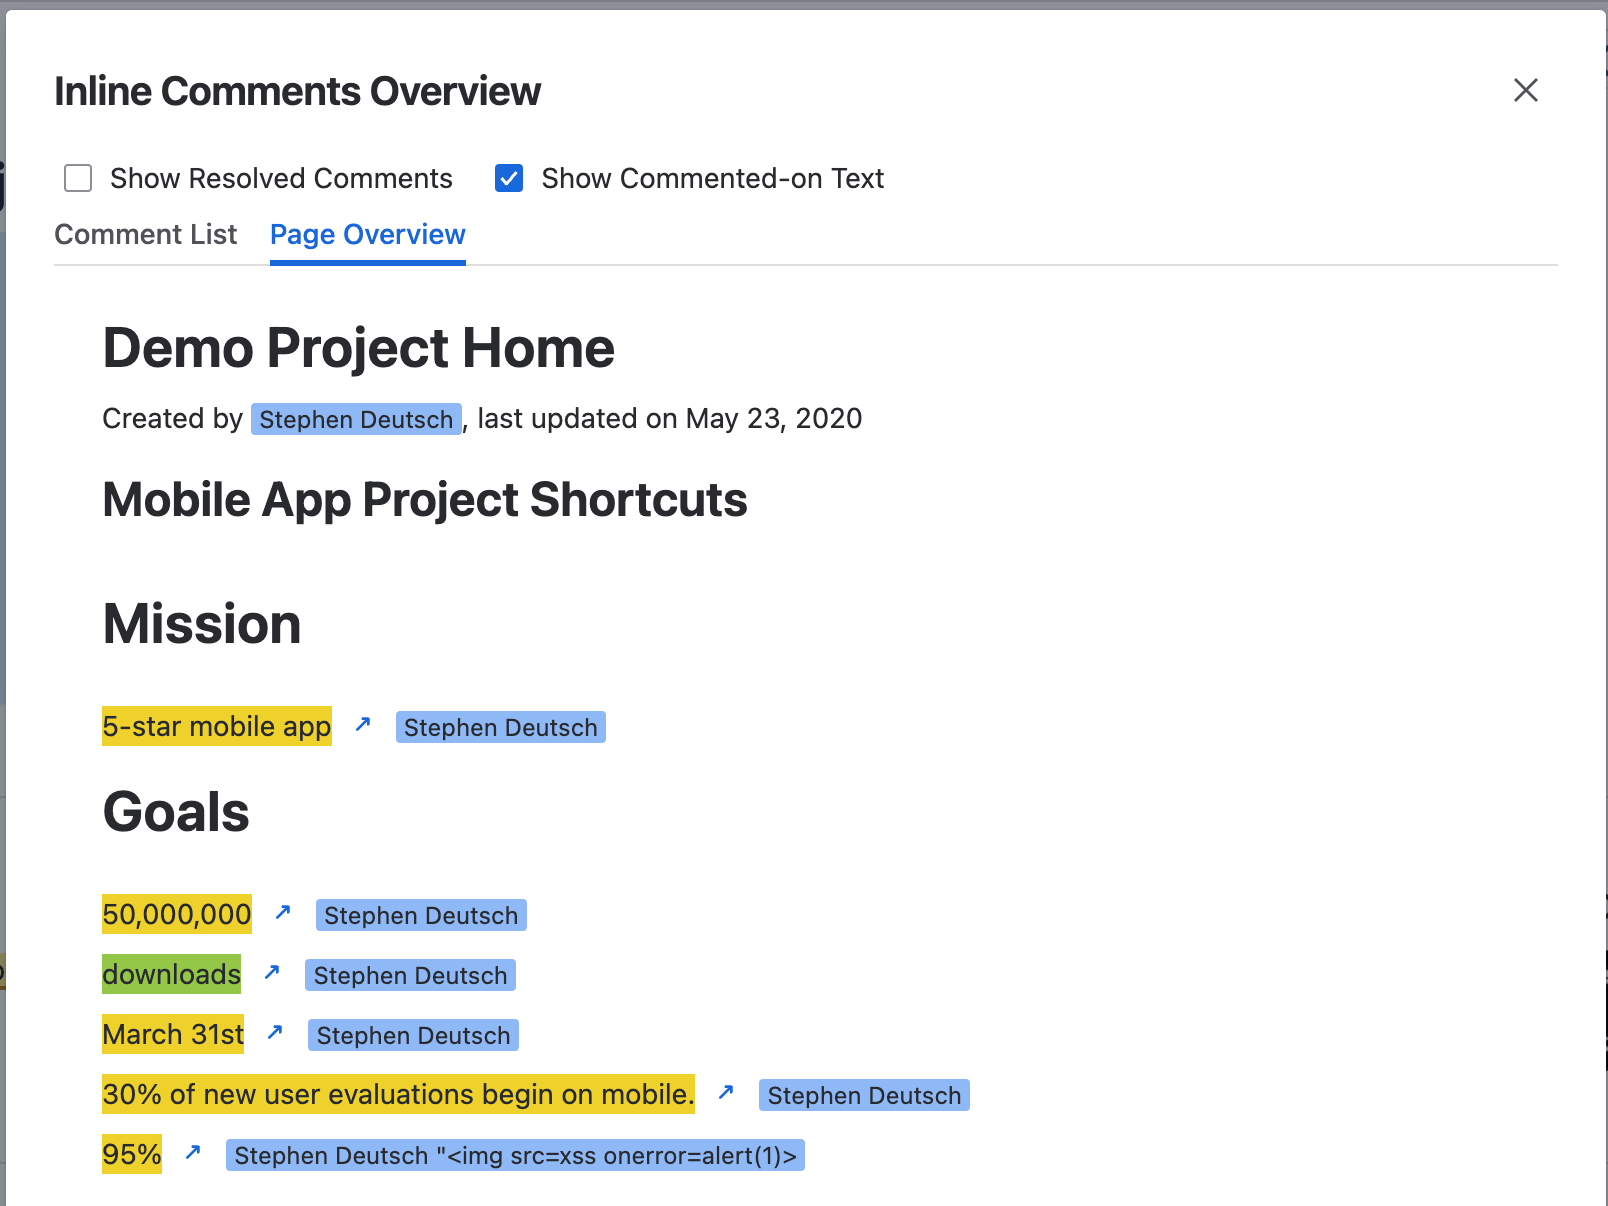
Task: Click the Inline Comments Overview title
Action: pyautogui.click(x=297, y=91)
